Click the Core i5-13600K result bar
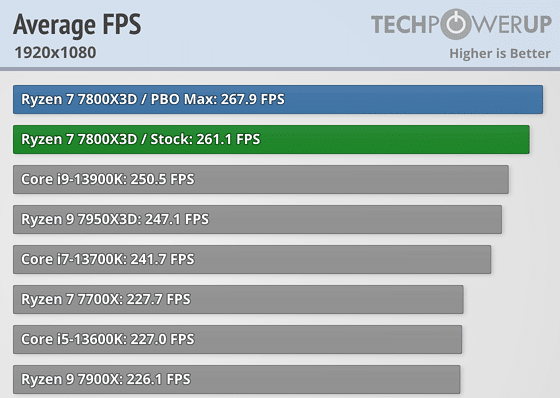This screenshot has height=398, width=560. (x=238, y=339)
